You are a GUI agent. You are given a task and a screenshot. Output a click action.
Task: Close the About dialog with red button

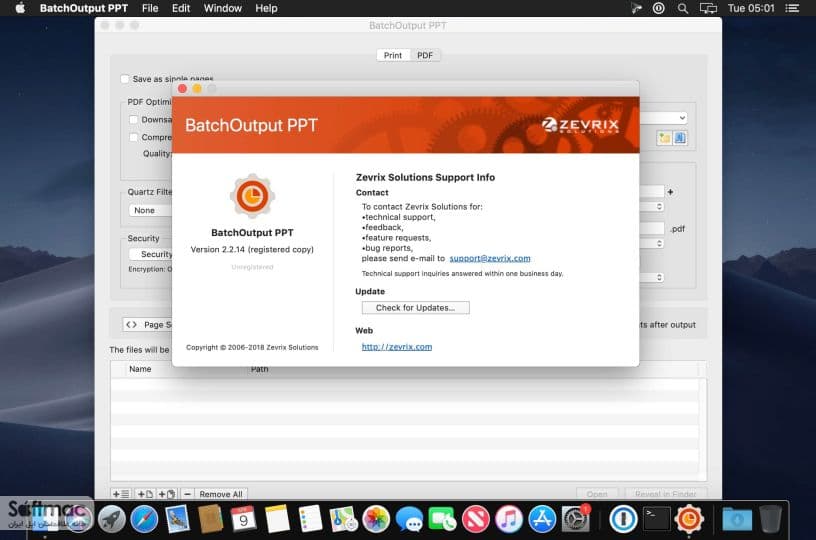pyautogui.click(x=182, y=88)
